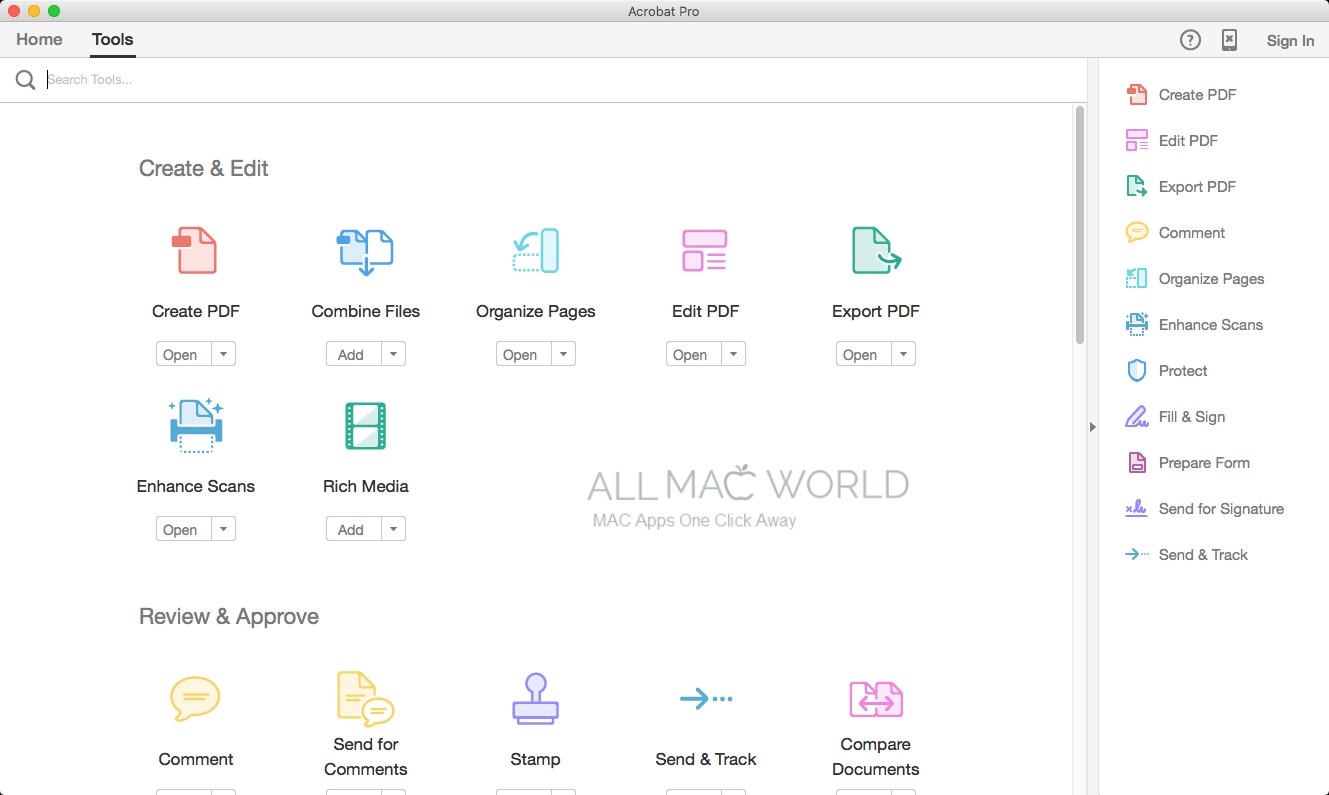Click the Compare Documents label

click(876, 757)
